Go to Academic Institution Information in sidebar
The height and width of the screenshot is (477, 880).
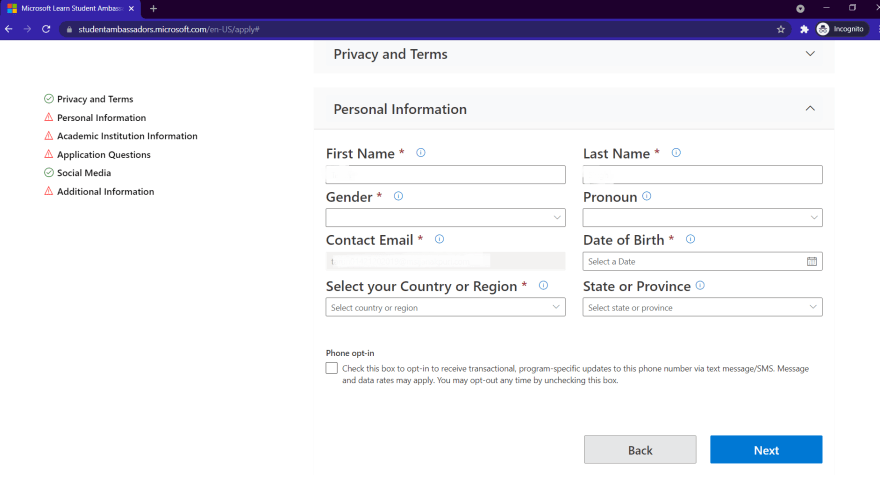127,136
